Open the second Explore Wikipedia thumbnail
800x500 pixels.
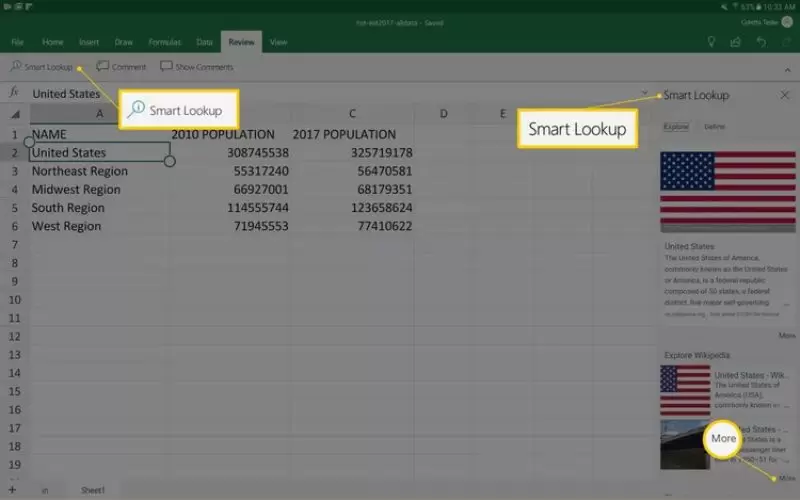pyautogui.click(x=685, y=445)
